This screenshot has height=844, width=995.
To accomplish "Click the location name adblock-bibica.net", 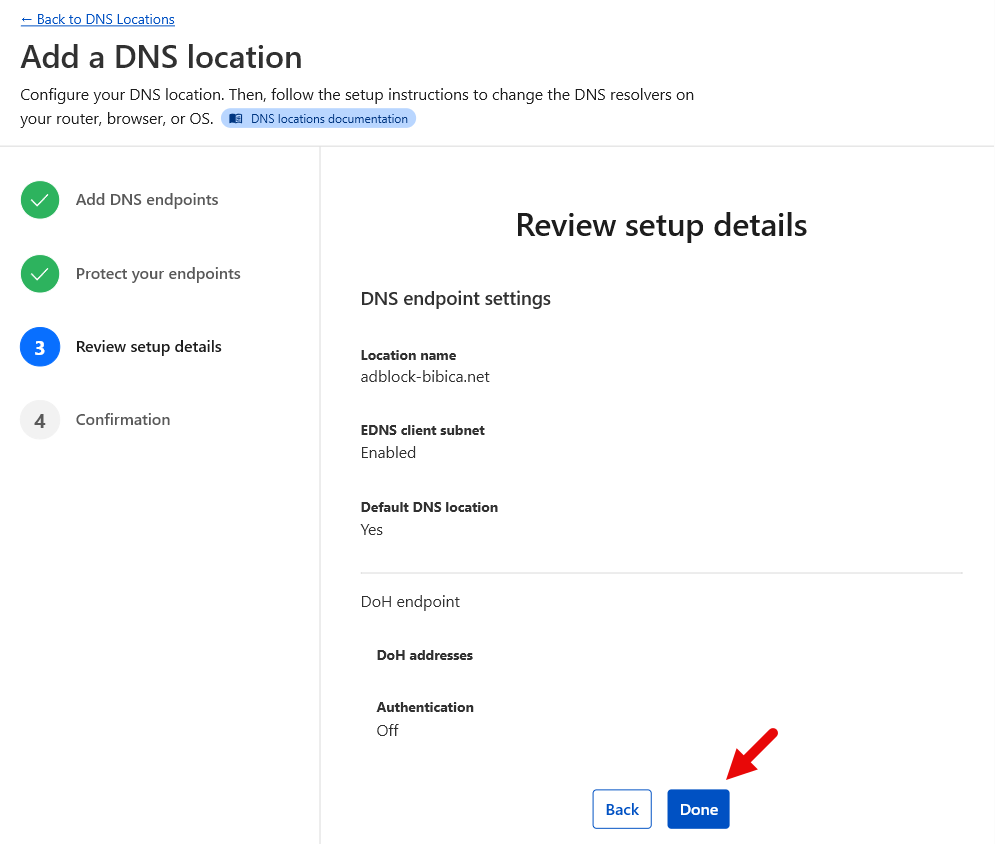I will tap(425, 377).
